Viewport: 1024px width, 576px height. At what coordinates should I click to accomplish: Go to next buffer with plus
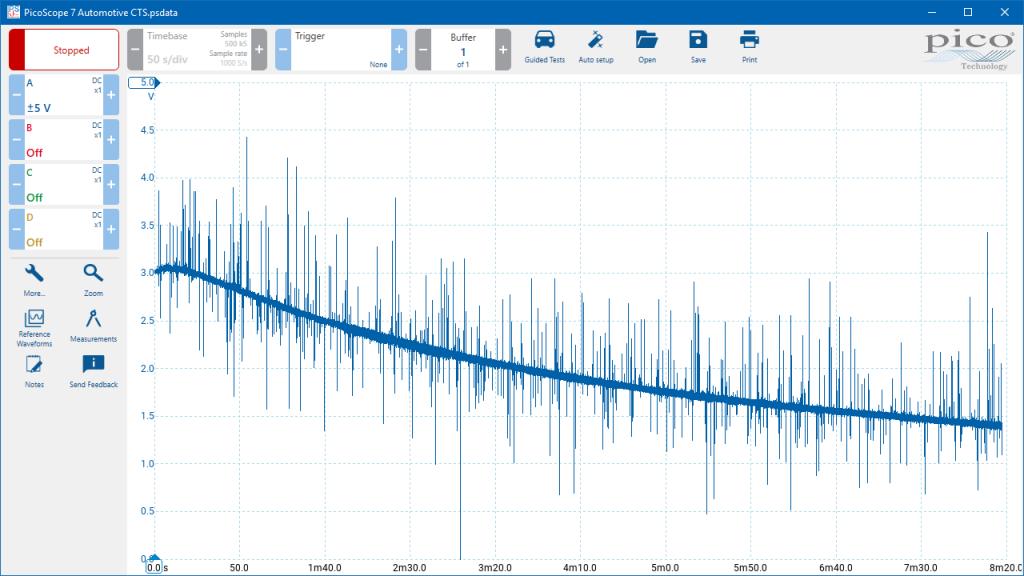tap(503, 50)
